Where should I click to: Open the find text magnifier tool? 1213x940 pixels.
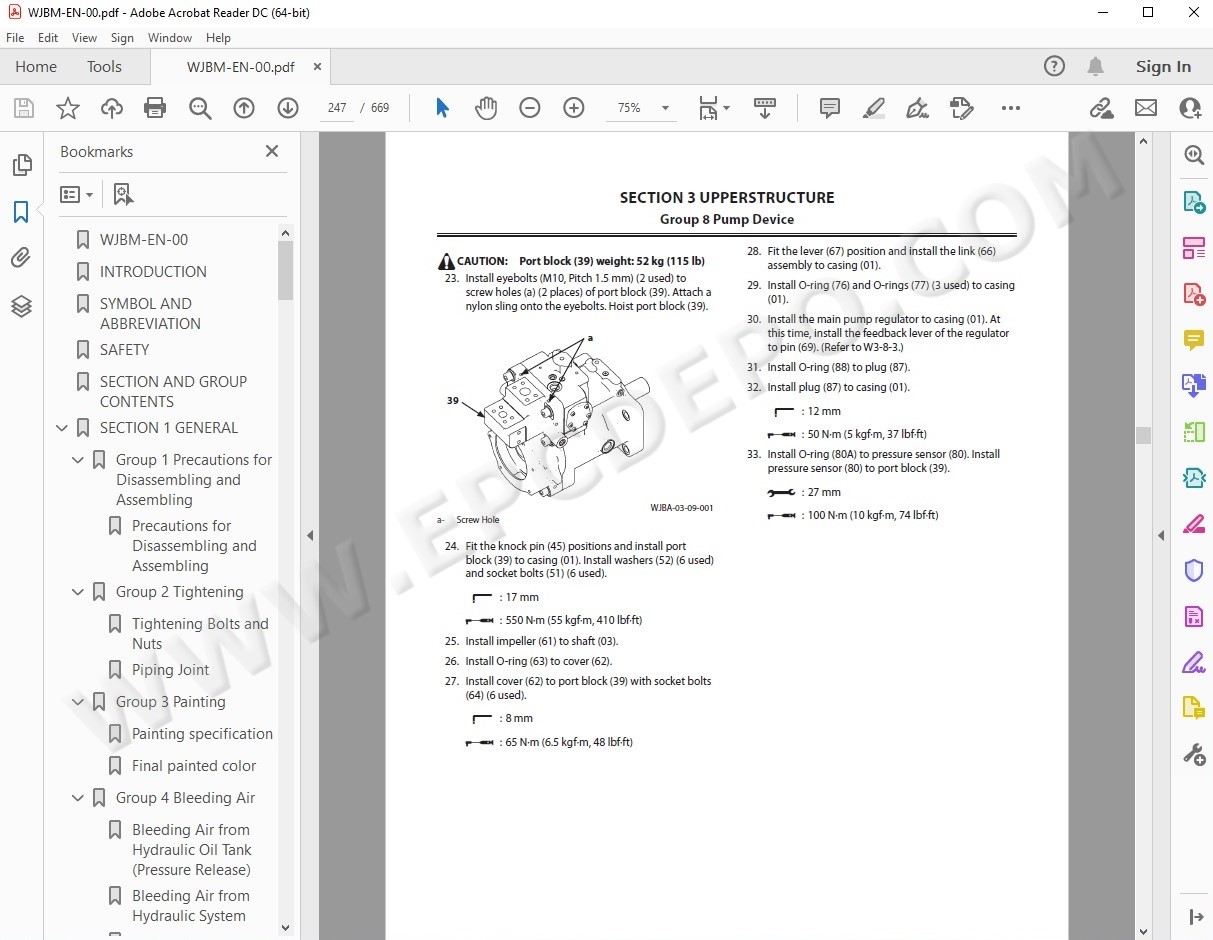tap(200, 108)
